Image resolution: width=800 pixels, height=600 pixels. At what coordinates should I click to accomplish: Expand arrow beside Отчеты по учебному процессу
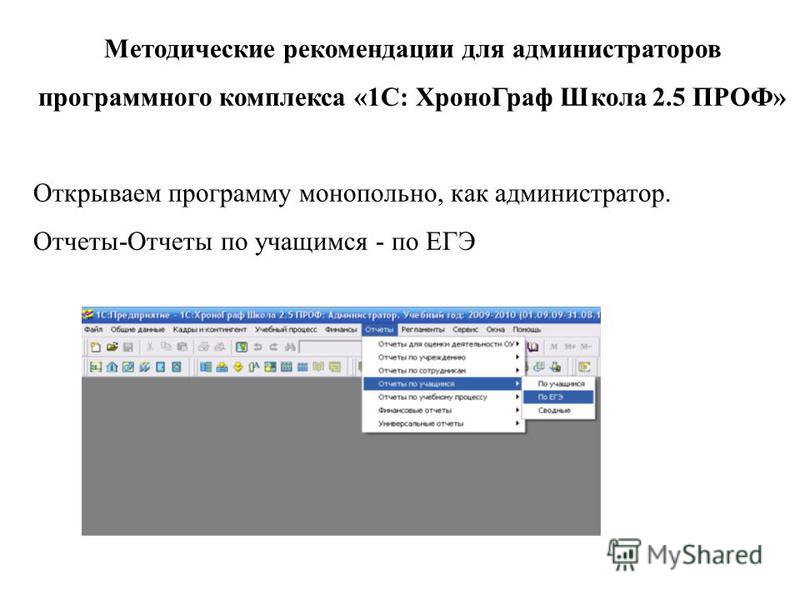tap(518, 397)
